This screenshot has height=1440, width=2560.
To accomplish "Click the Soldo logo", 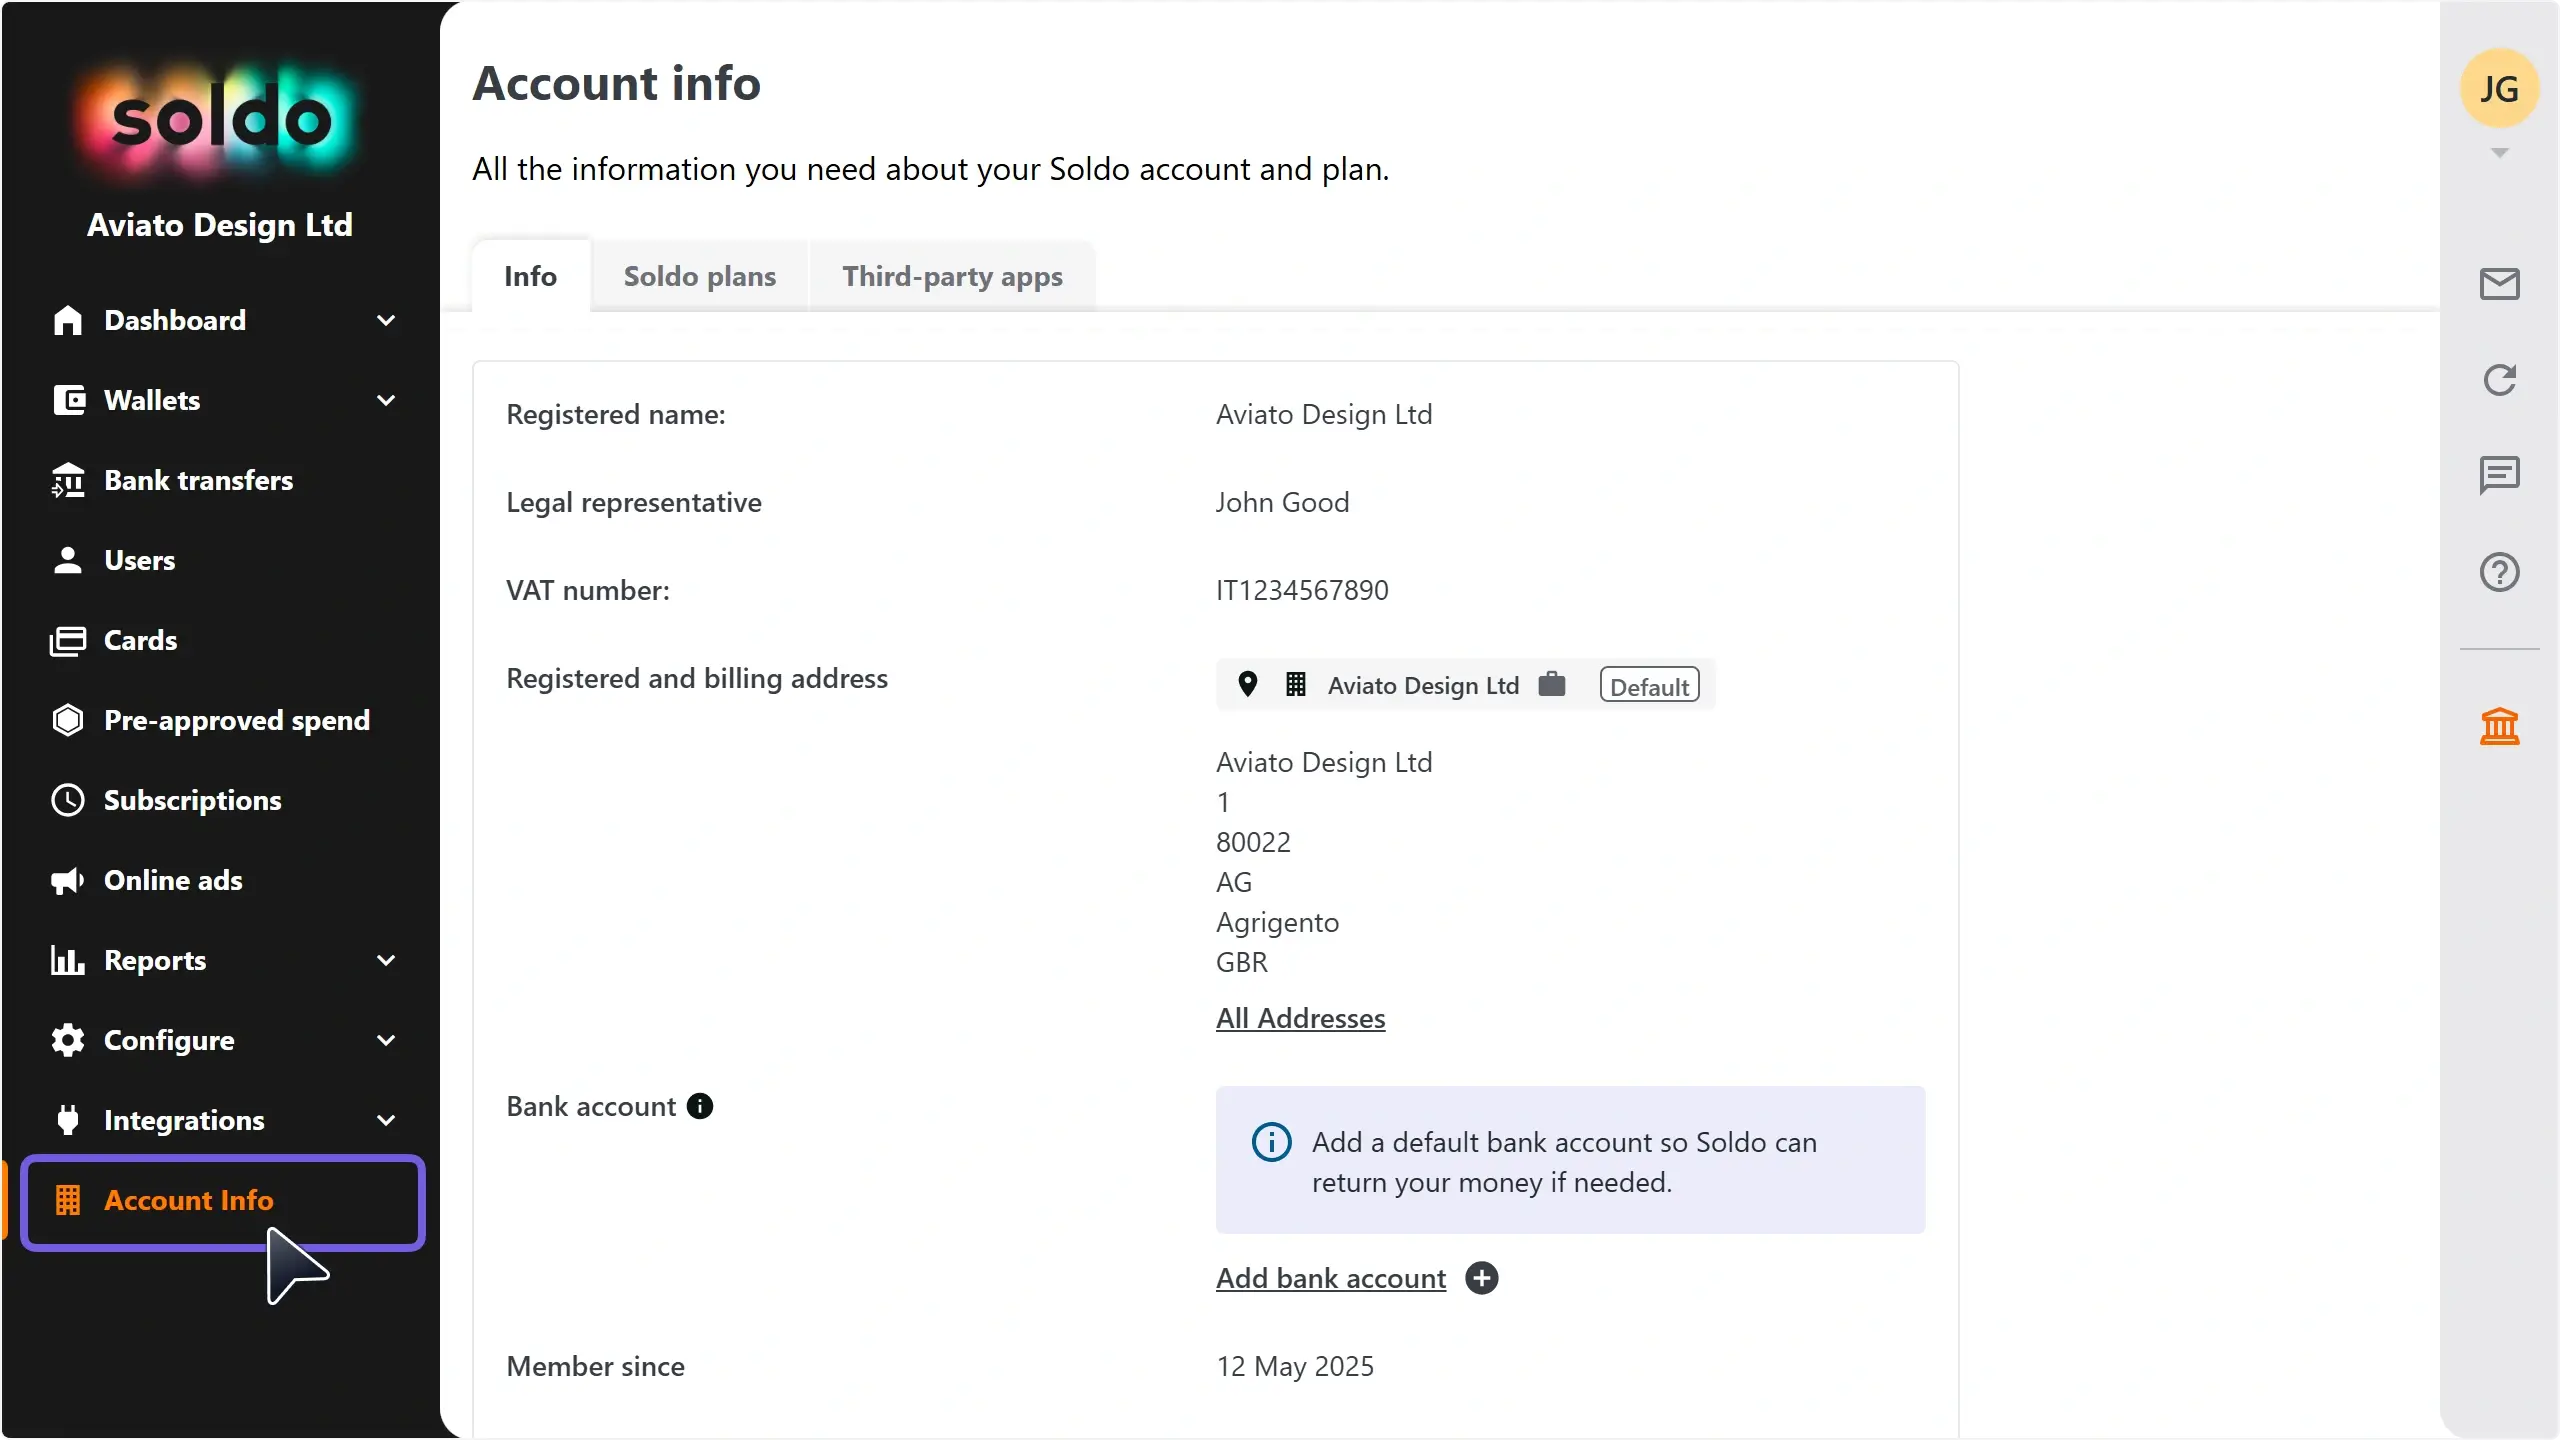I will pos(220,120).
